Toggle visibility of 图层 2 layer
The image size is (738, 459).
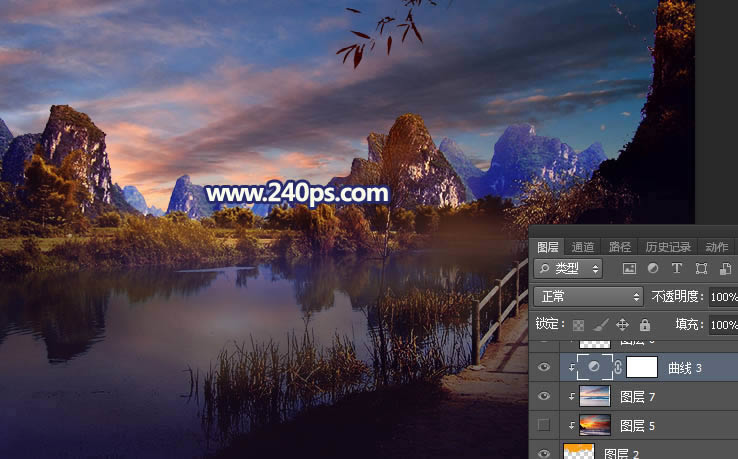click(x=544, y=453)
